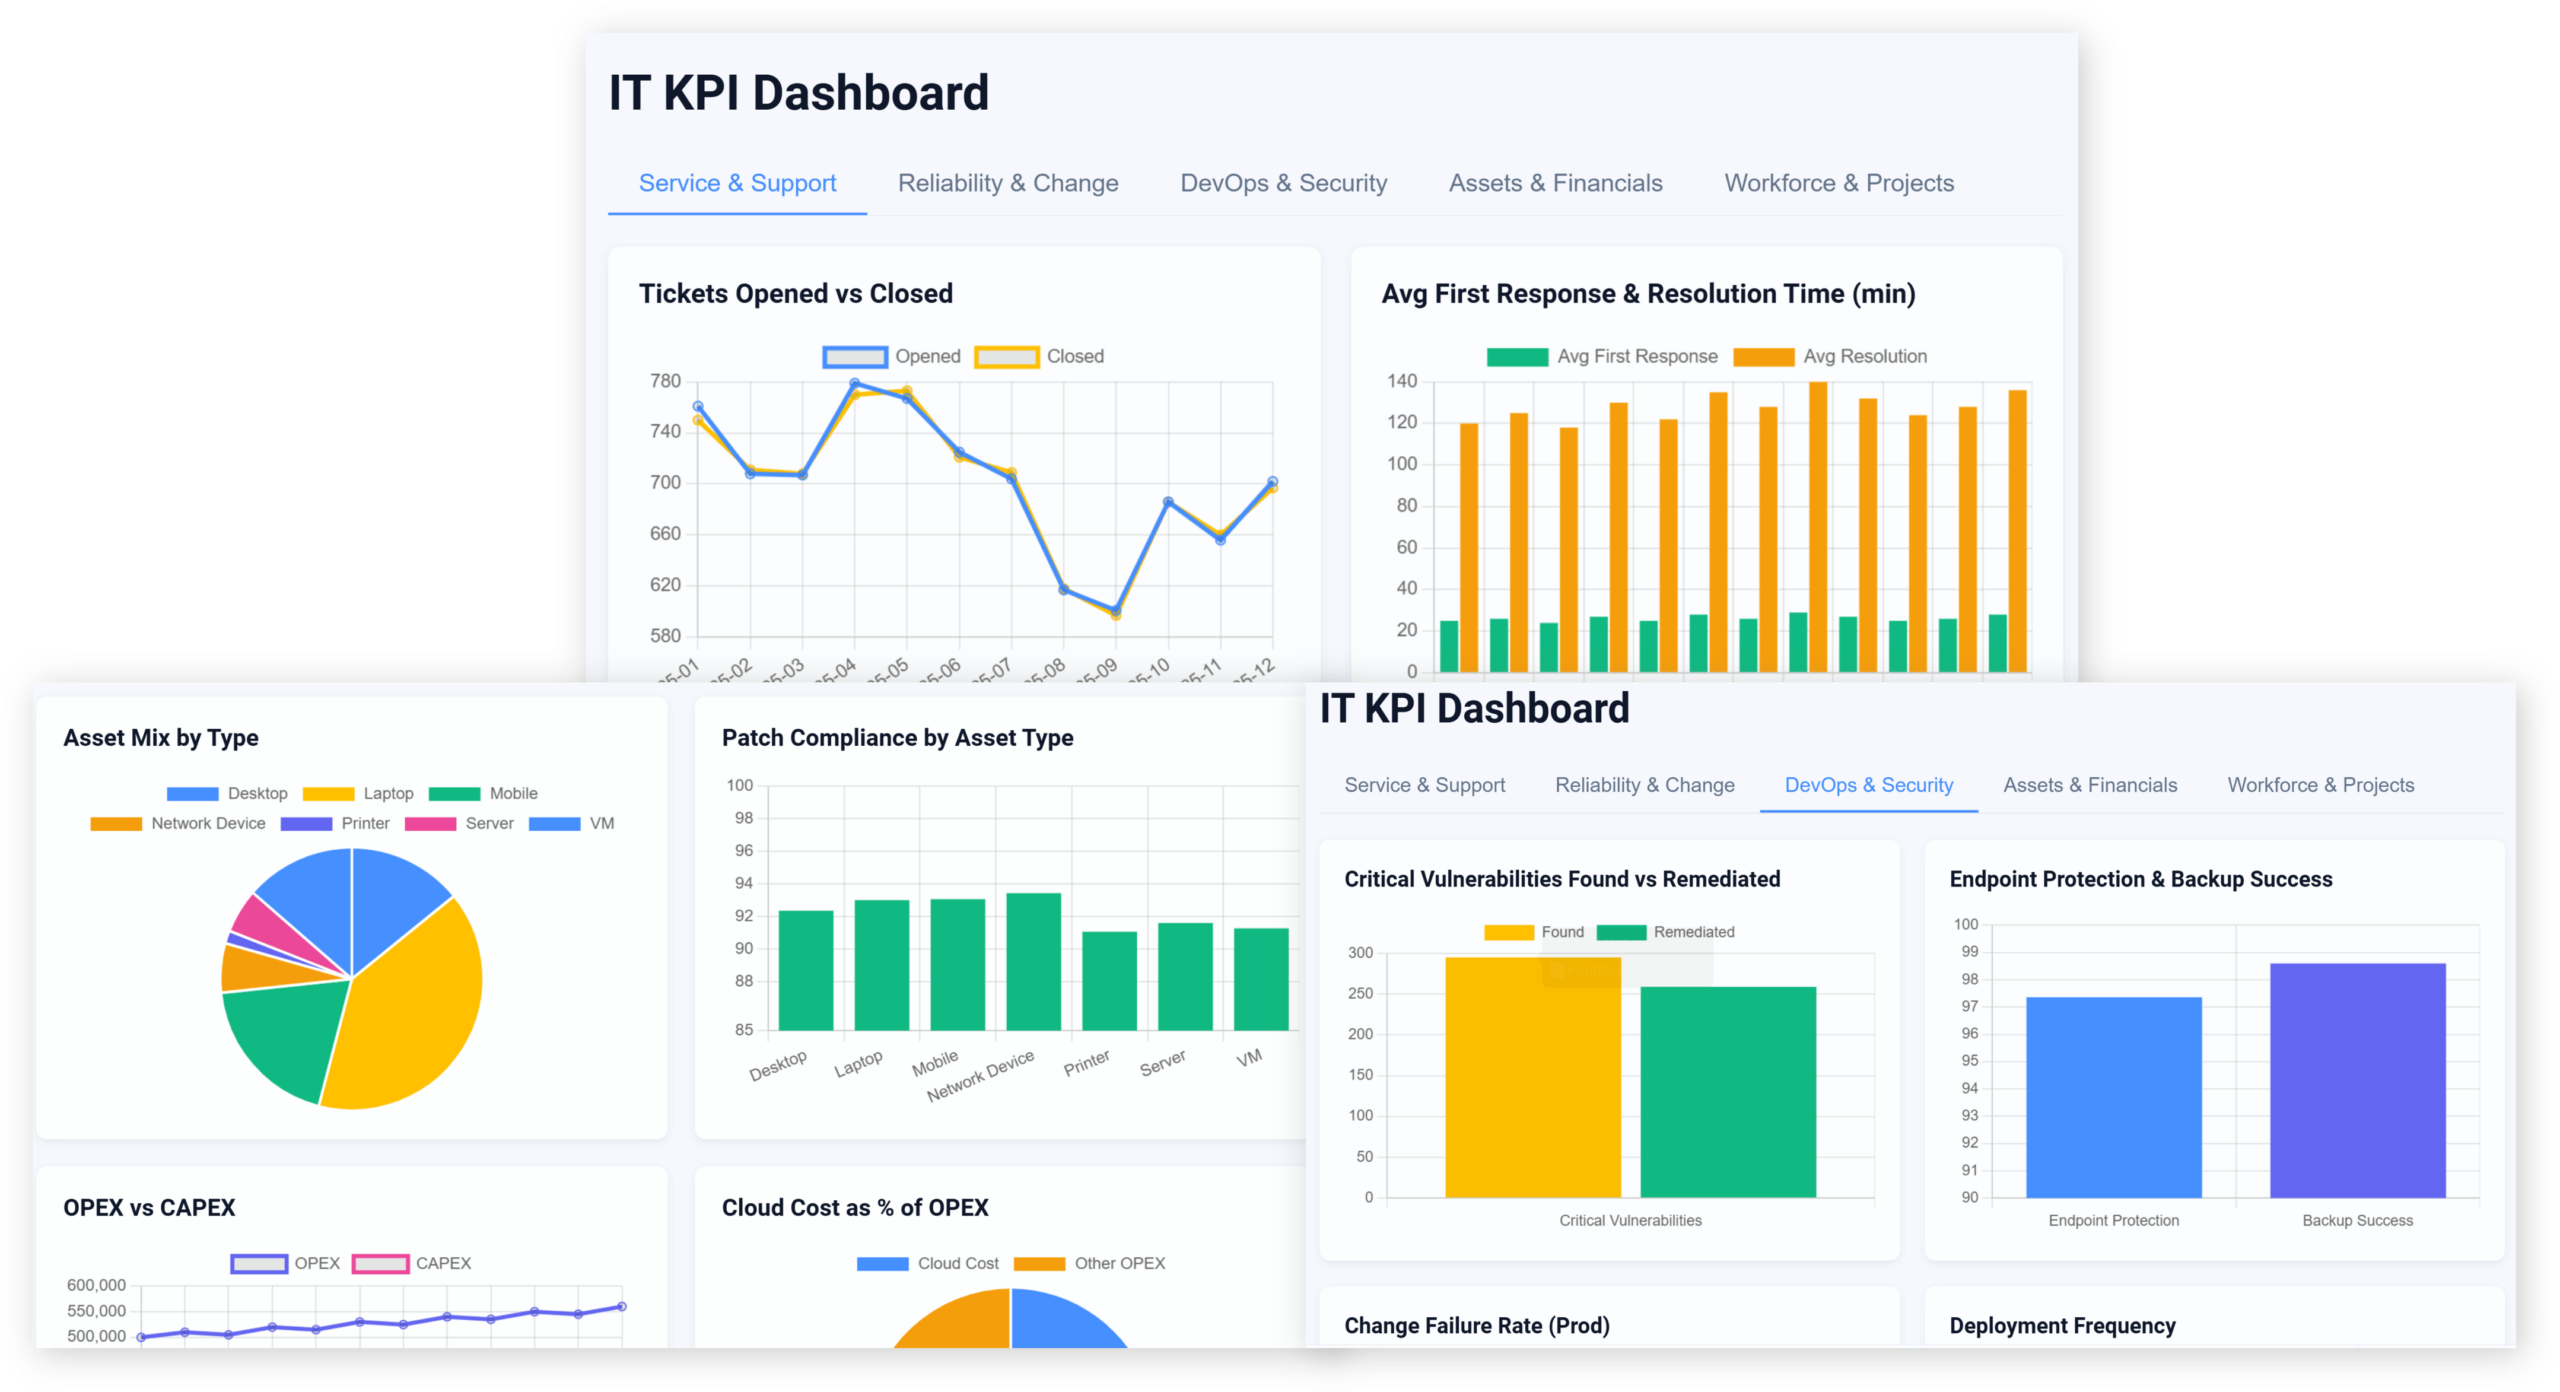Toggle the Closed legend swatch
The height and width of the screenshot is (1392, 2560).
click(1006, 357)
